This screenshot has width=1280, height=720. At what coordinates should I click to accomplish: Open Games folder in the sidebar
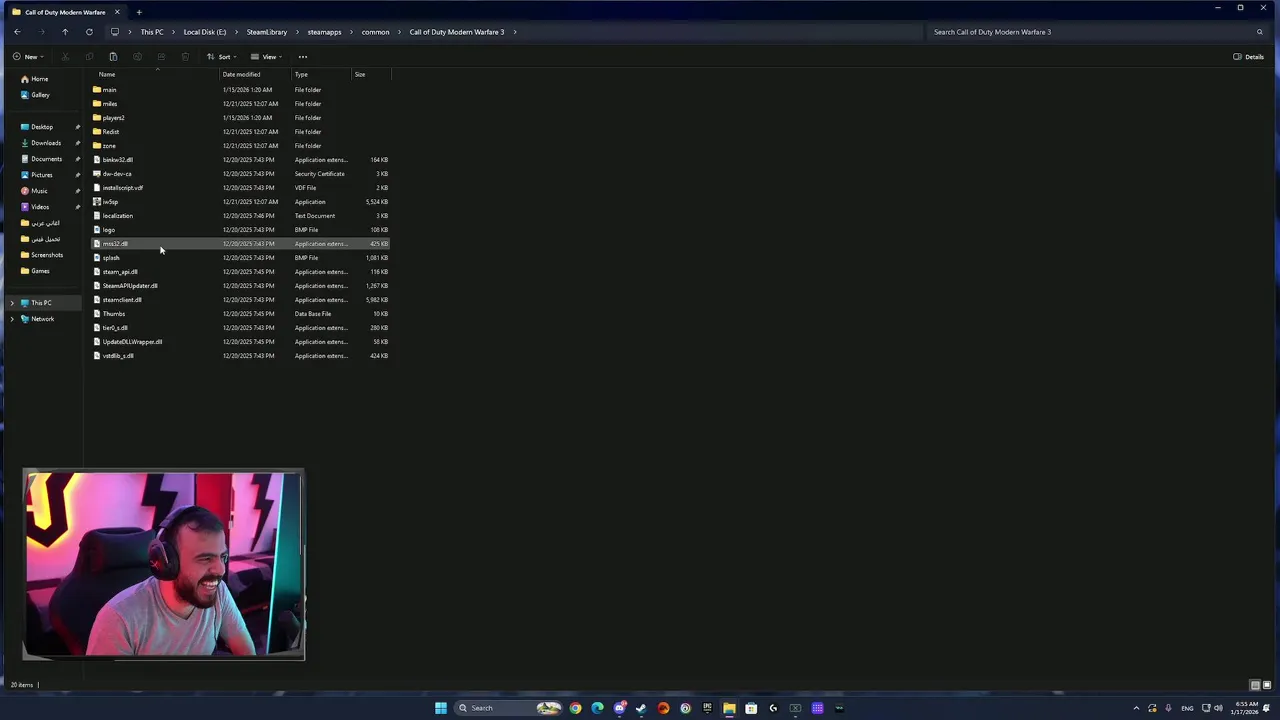[x=35, y=271]
